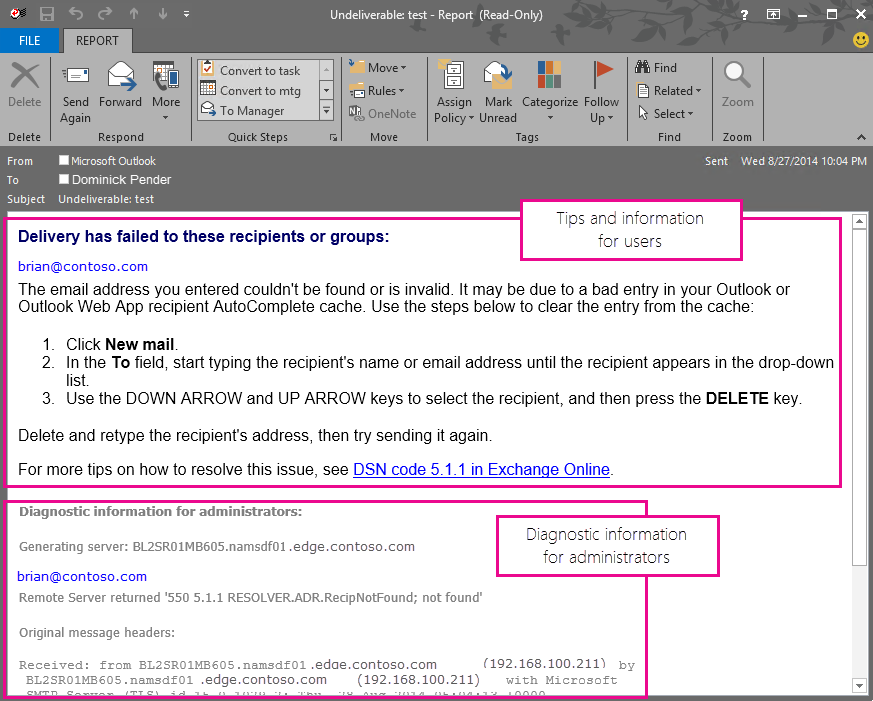Viewport: 873px width, 701px height.
Task: Click the Follow Up flag icon
Action: (x=602, y=75)
